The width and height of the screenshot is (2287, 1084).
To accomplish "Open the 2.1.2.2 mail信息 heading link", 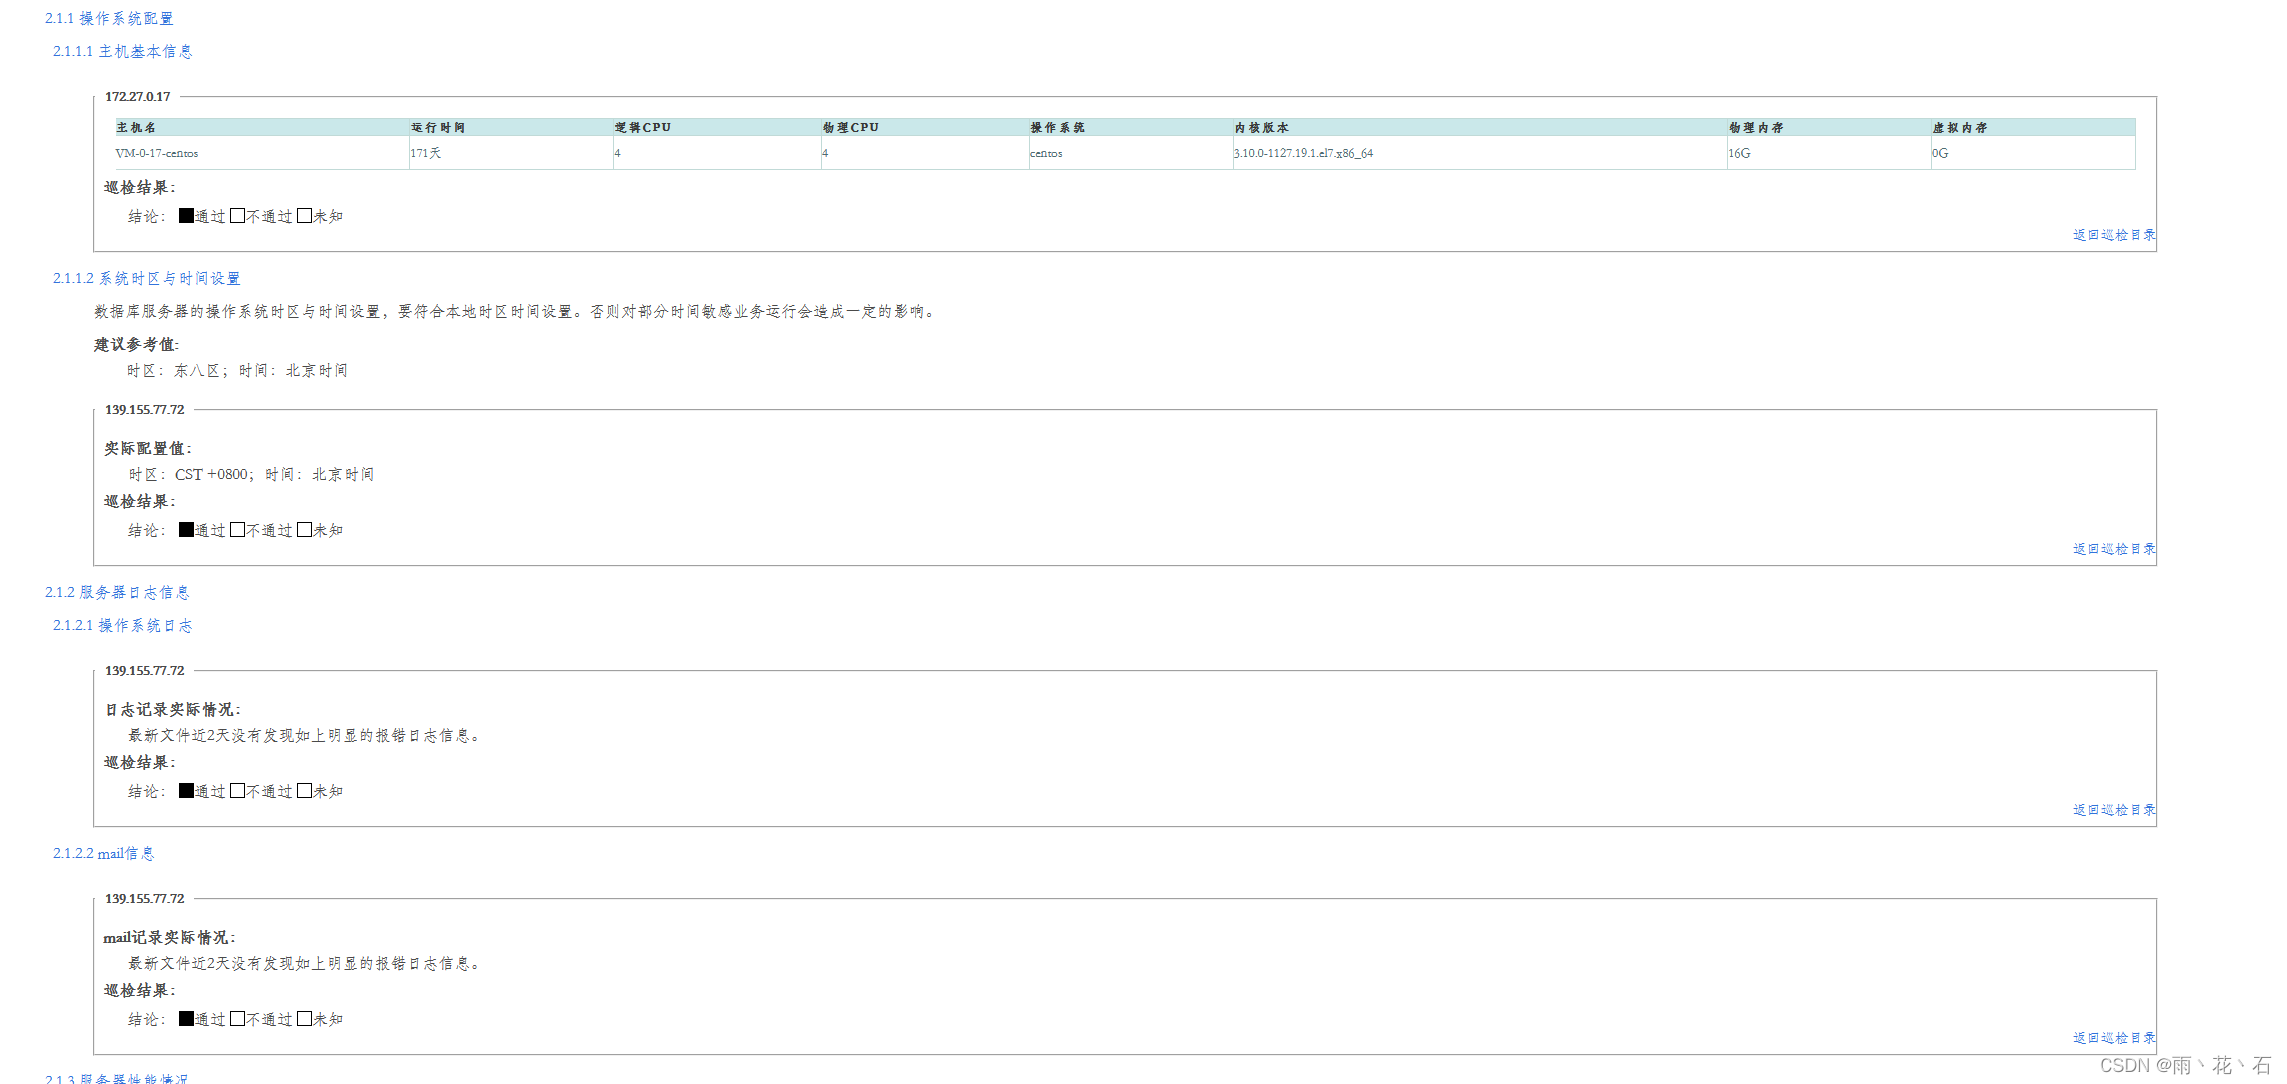I will [x=103, y=853].
